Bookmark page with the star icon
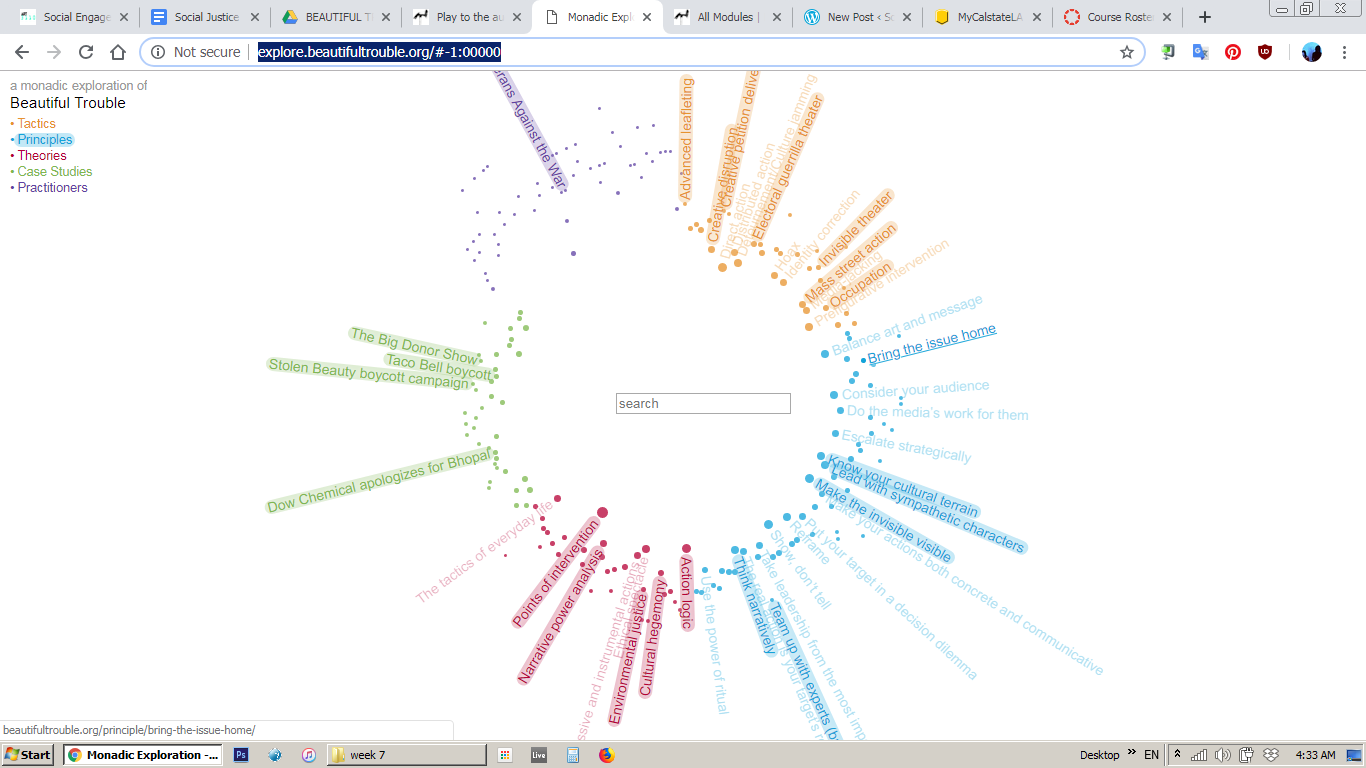Image resolution: width=1366 pixels, height=768 pixels. pos(1127,52)
